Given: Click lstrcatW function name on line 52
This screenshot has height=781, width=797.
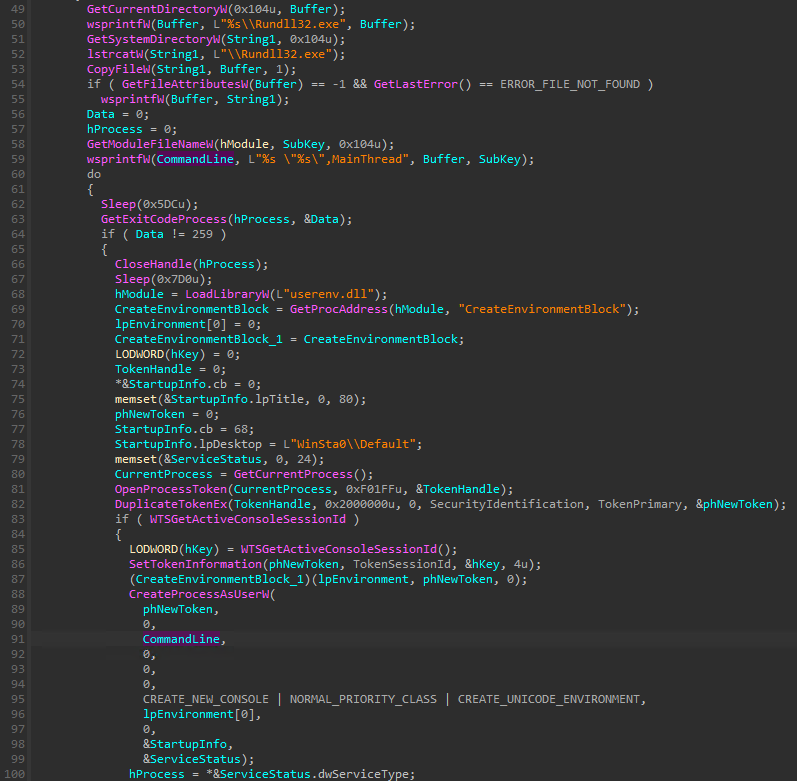Looking at the screenshot, I should click(x=115, y=54).
